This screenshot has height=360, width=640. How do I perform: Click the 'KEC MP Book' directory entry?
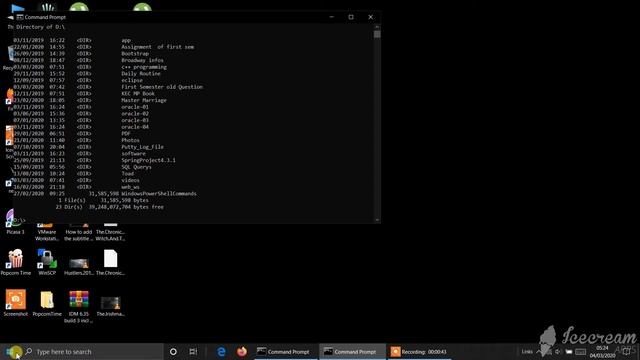pyautogui.click(x=138, y=93)
